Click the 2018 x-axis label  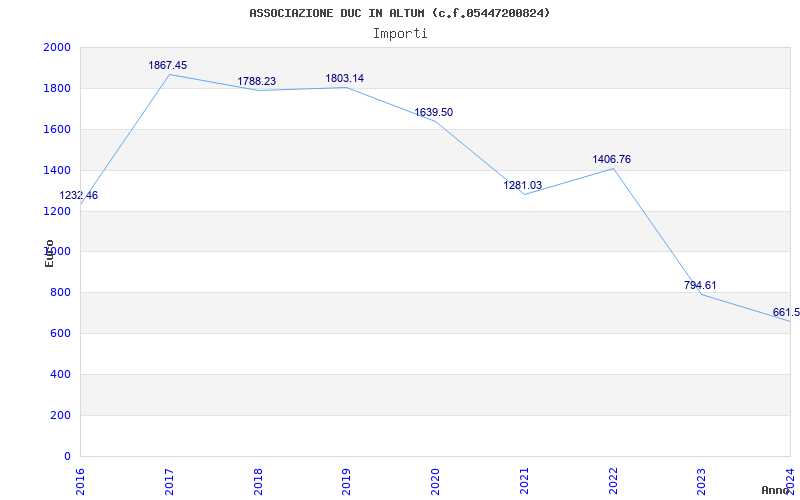[x=258, y=482]
